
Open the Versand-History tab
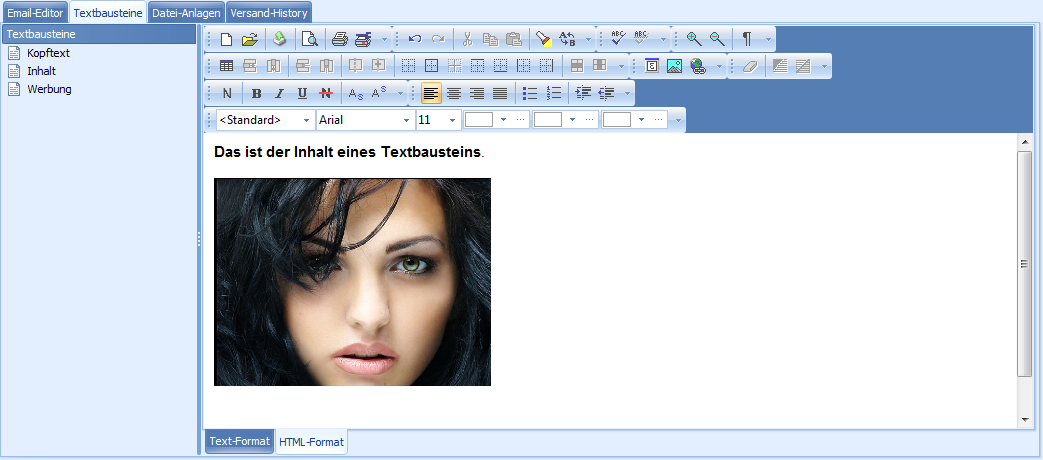coord(269,13)
